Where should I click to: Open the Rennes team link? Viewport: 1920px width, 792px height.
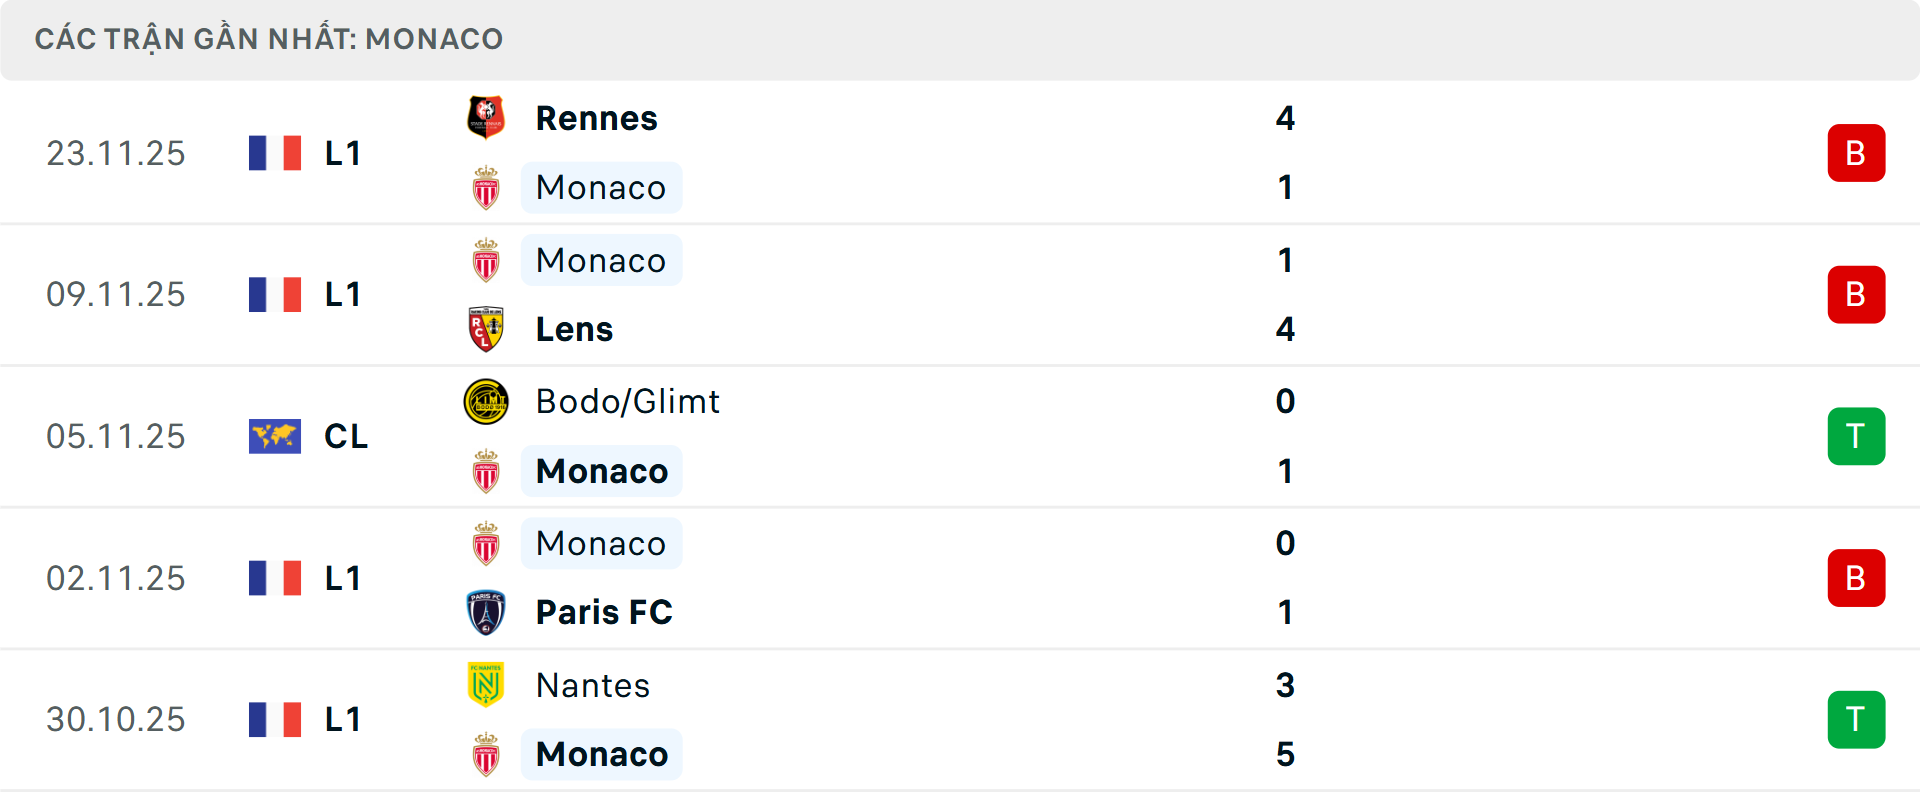(596, 118)
